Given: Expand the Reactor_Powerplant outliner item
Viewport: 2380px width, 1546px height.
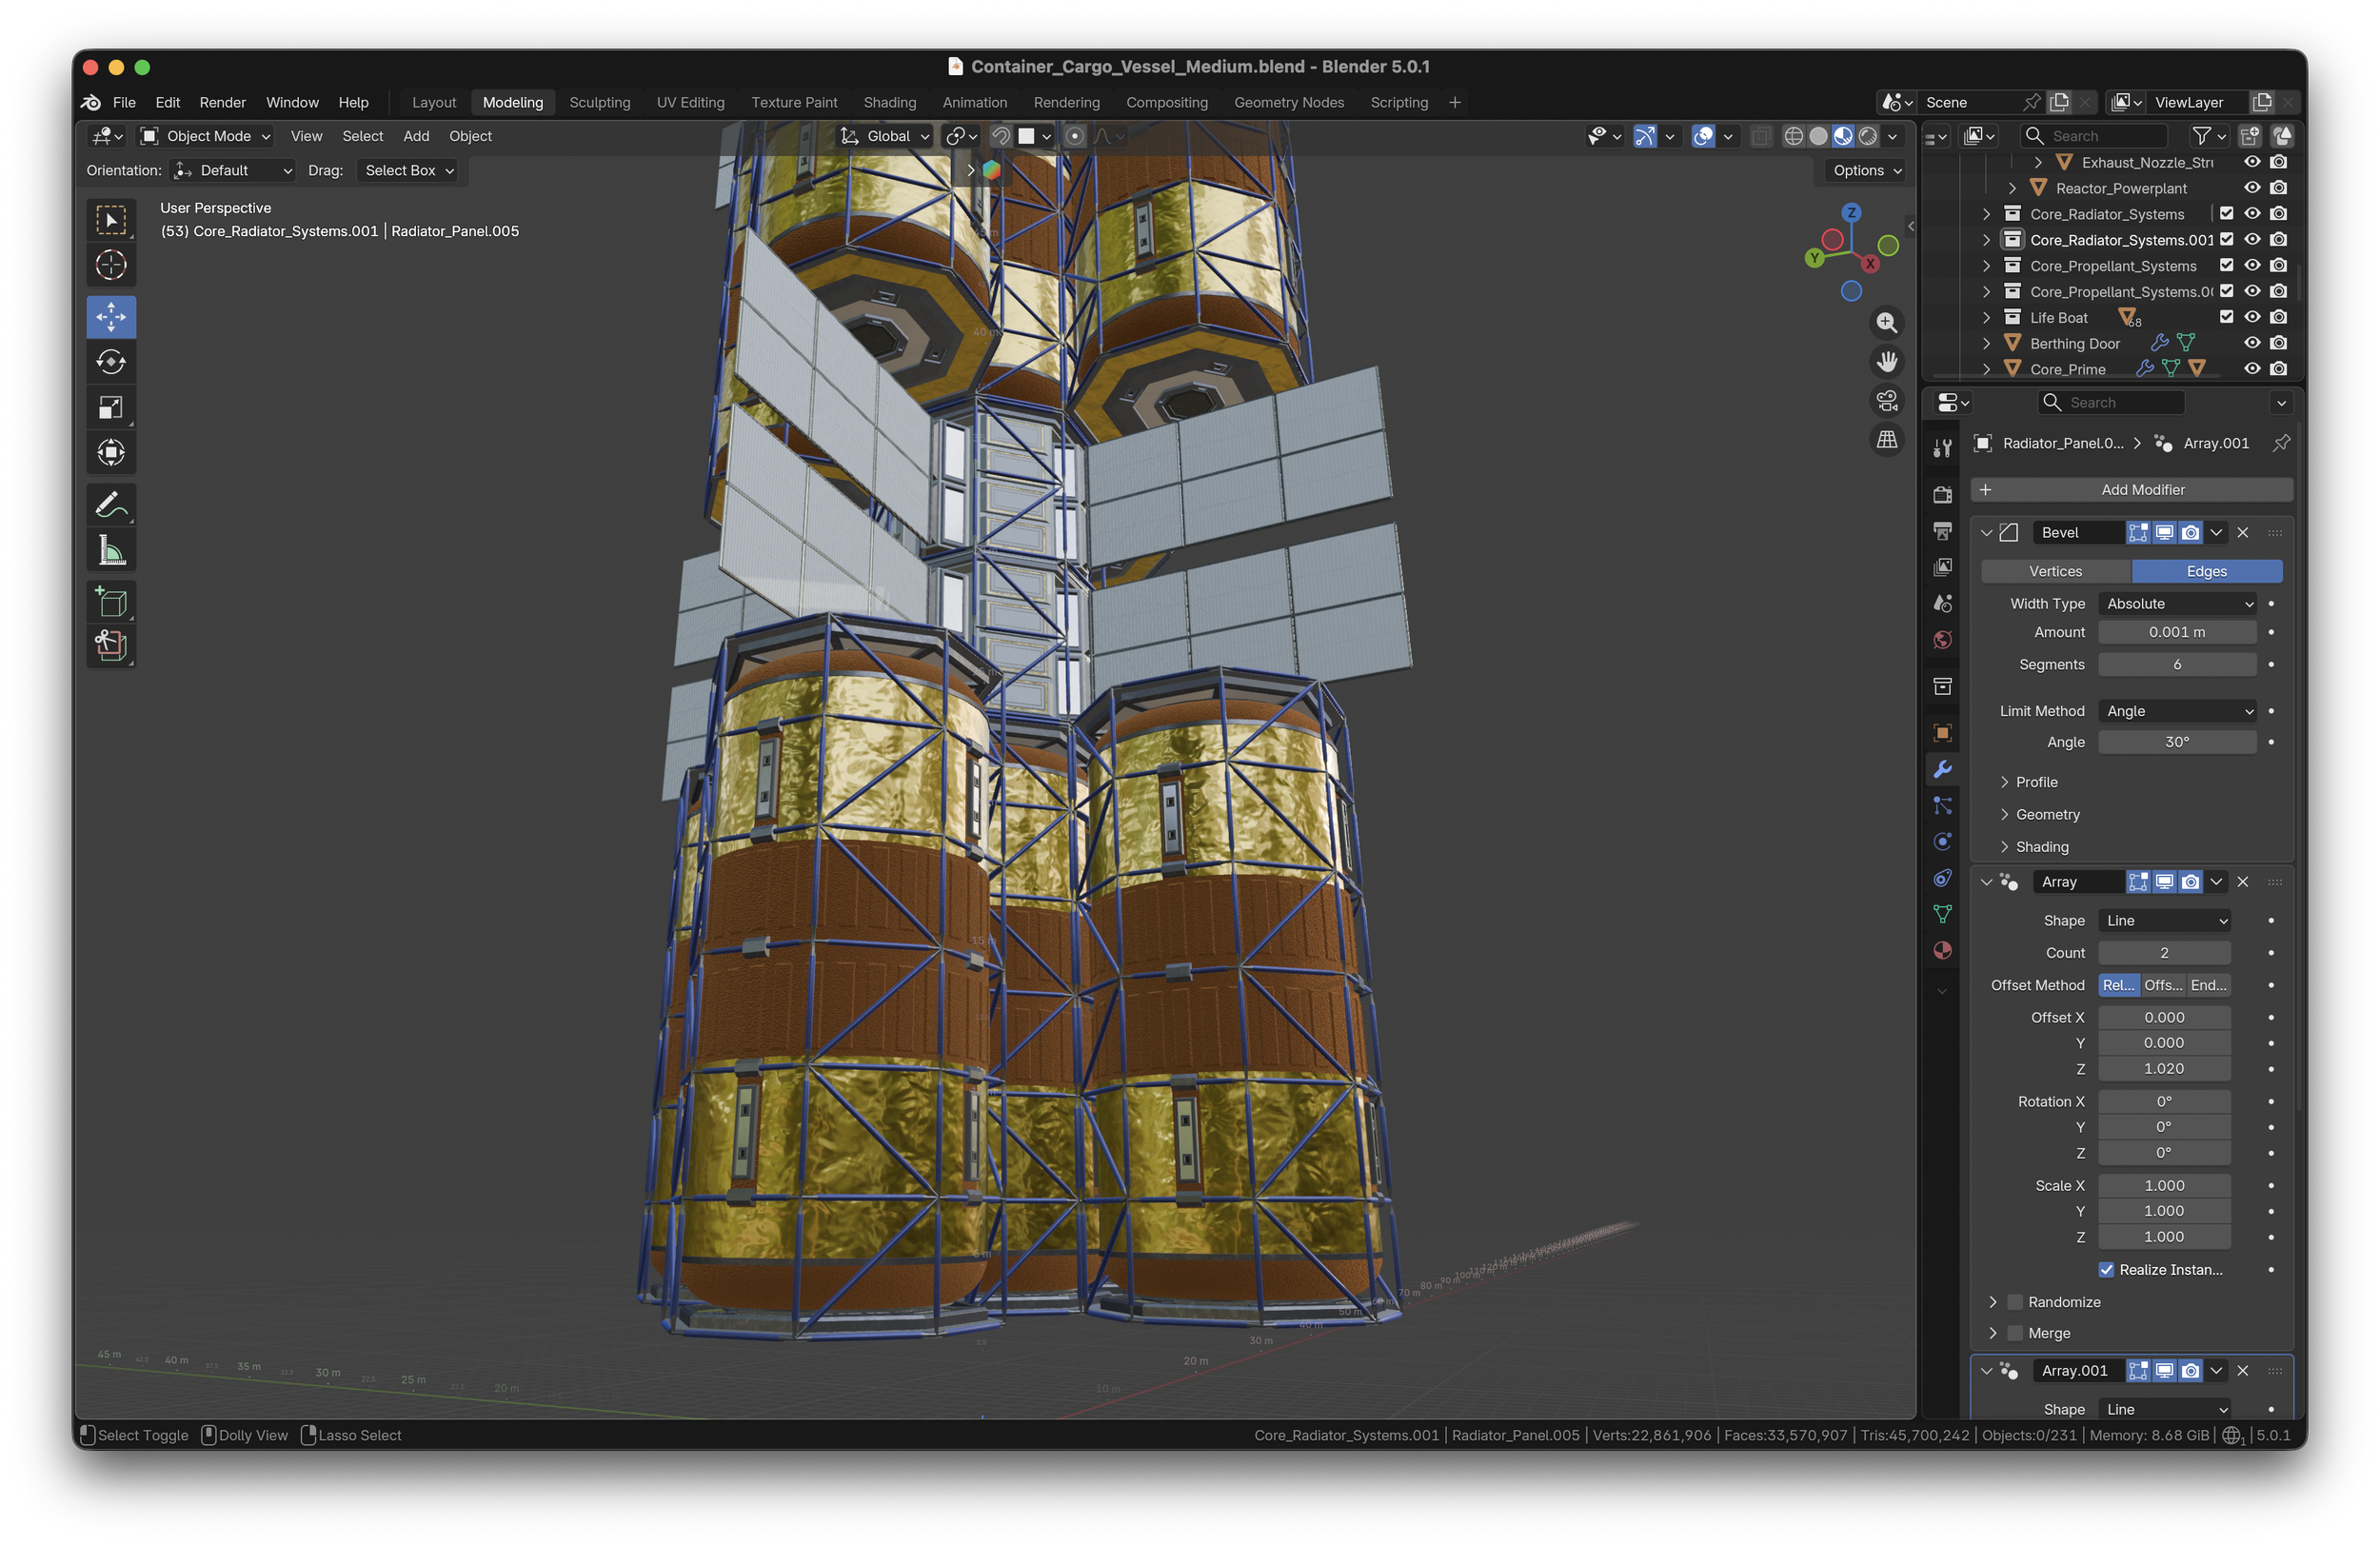Looking at the screenshot, I should (2012, 188).
